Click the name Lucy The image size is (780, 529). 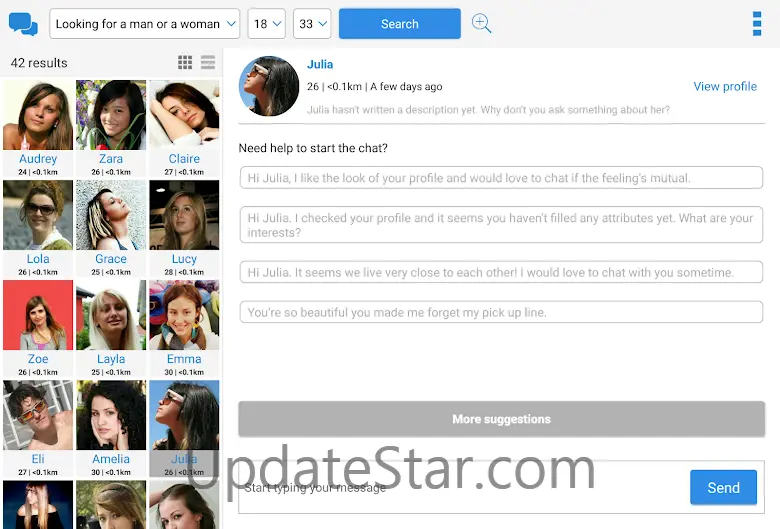[184, 259]
